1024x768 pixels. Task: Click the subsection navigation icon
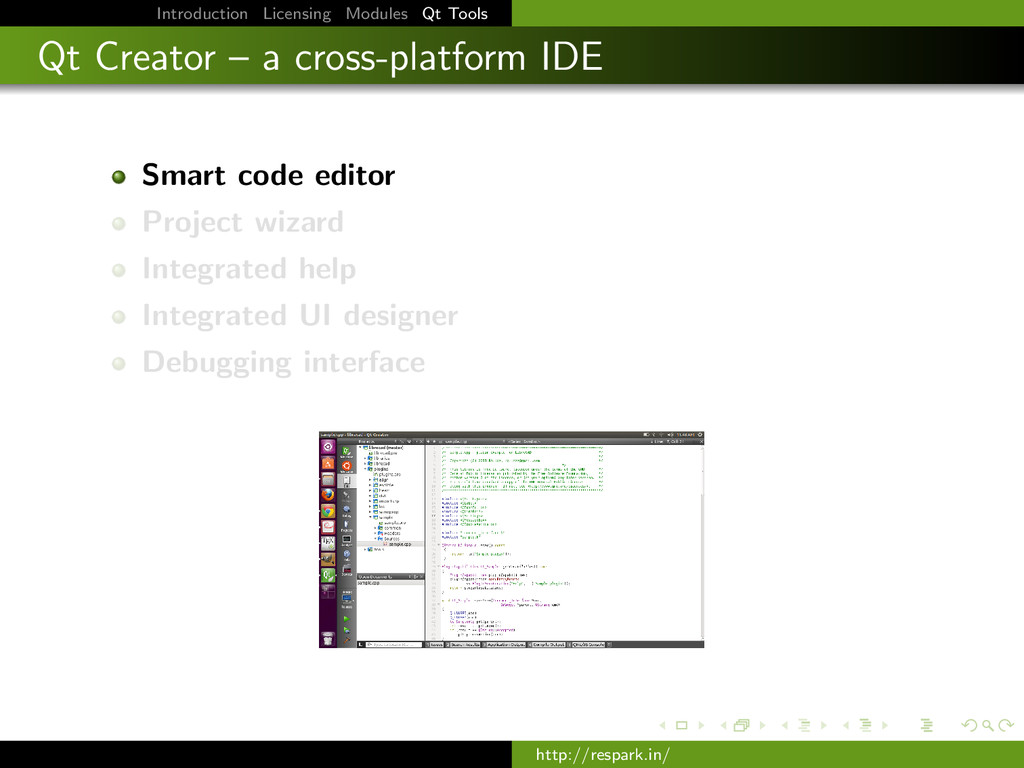pyautogui.click(x=805, y=725)
